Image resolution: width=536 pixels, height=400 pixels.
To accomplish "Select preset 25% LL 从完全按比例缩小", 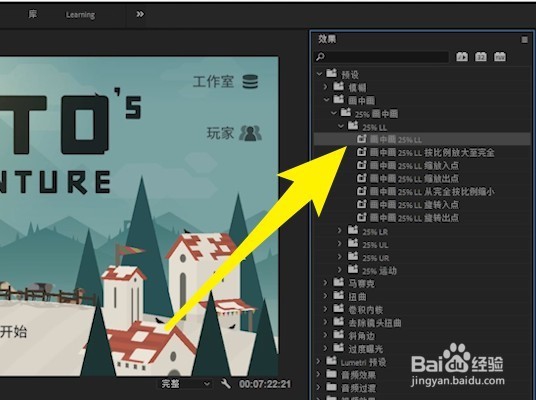I will click(x=432, y=191).
